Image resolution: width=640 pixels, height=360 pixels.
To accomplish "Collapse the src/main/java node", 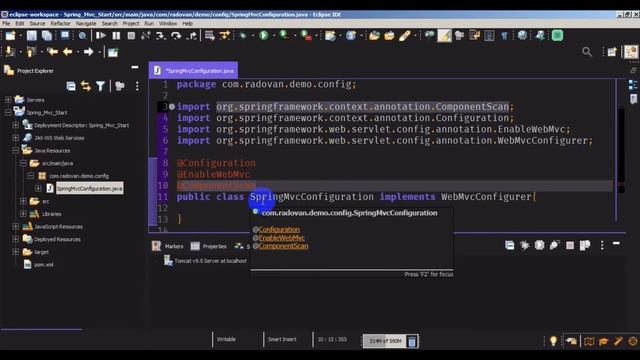I will coord(23,163).
